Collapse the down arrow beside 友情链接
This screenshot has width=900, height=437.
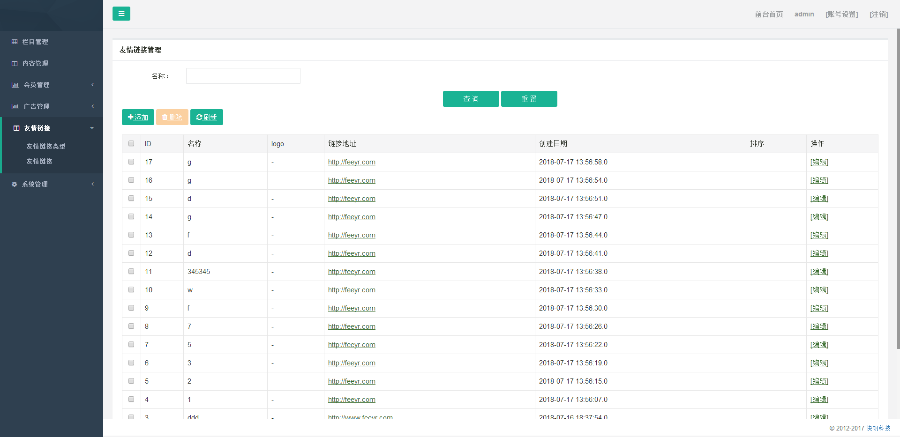92,128
